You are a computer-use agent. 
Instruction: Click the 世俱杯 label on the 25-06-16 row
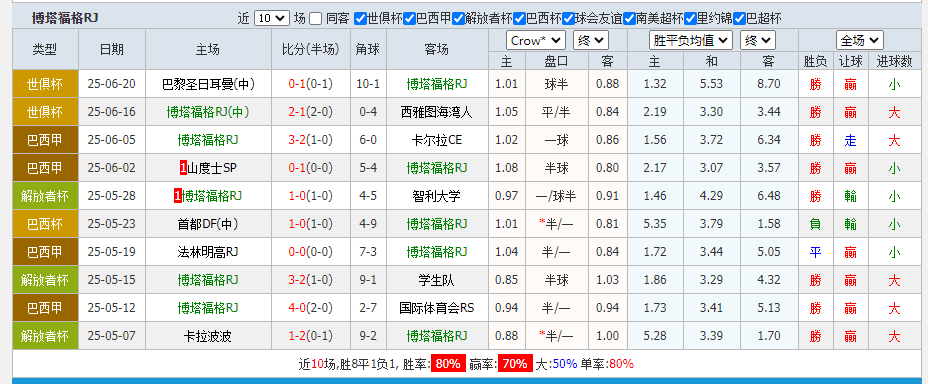45,112
